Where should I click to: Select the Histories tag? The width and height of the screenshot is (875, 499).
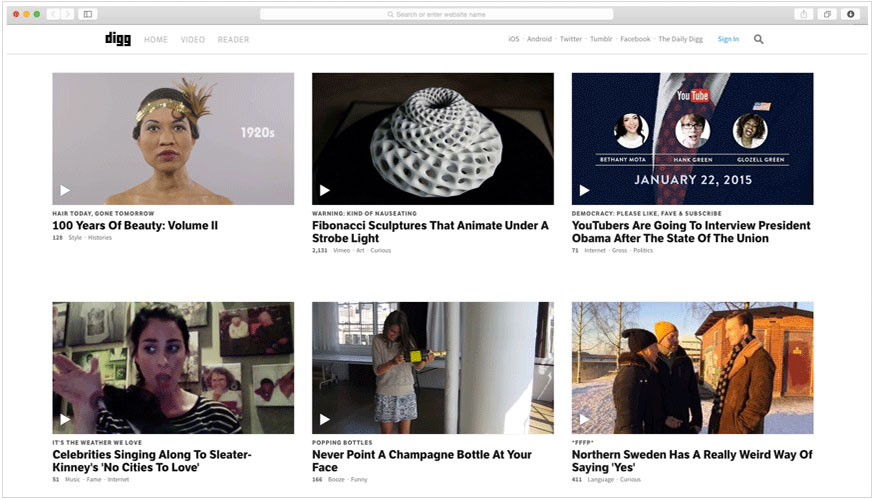pyautogui.click(x=100, y=238)
